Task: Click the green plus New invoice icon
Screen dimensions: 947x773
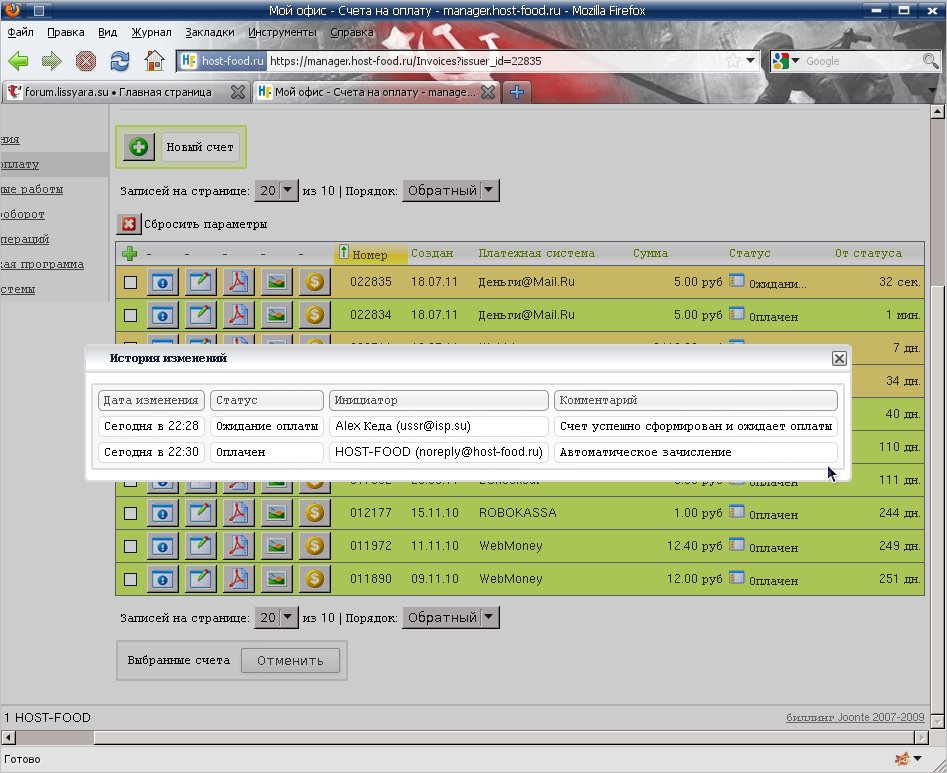Action: click(x=139, y=147)
